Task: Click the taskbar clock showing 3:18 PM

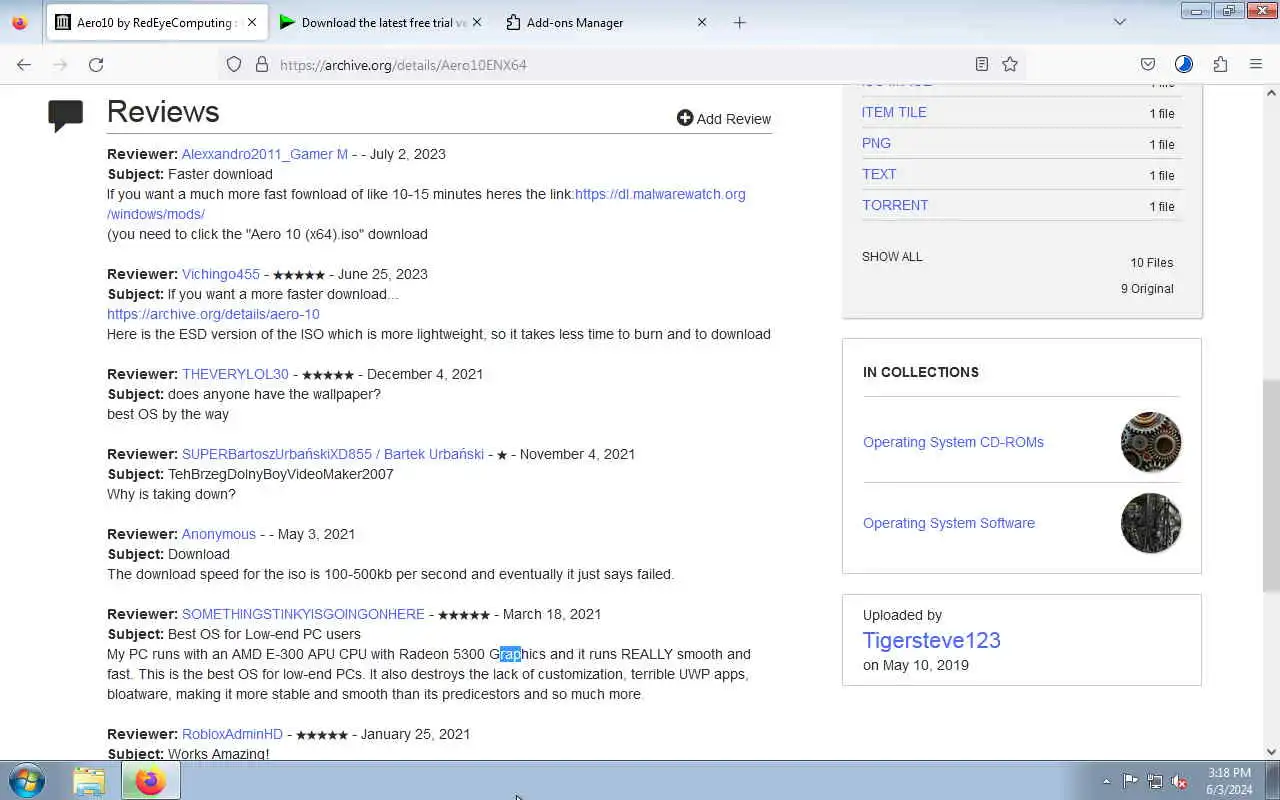Action: (1229, 781)
